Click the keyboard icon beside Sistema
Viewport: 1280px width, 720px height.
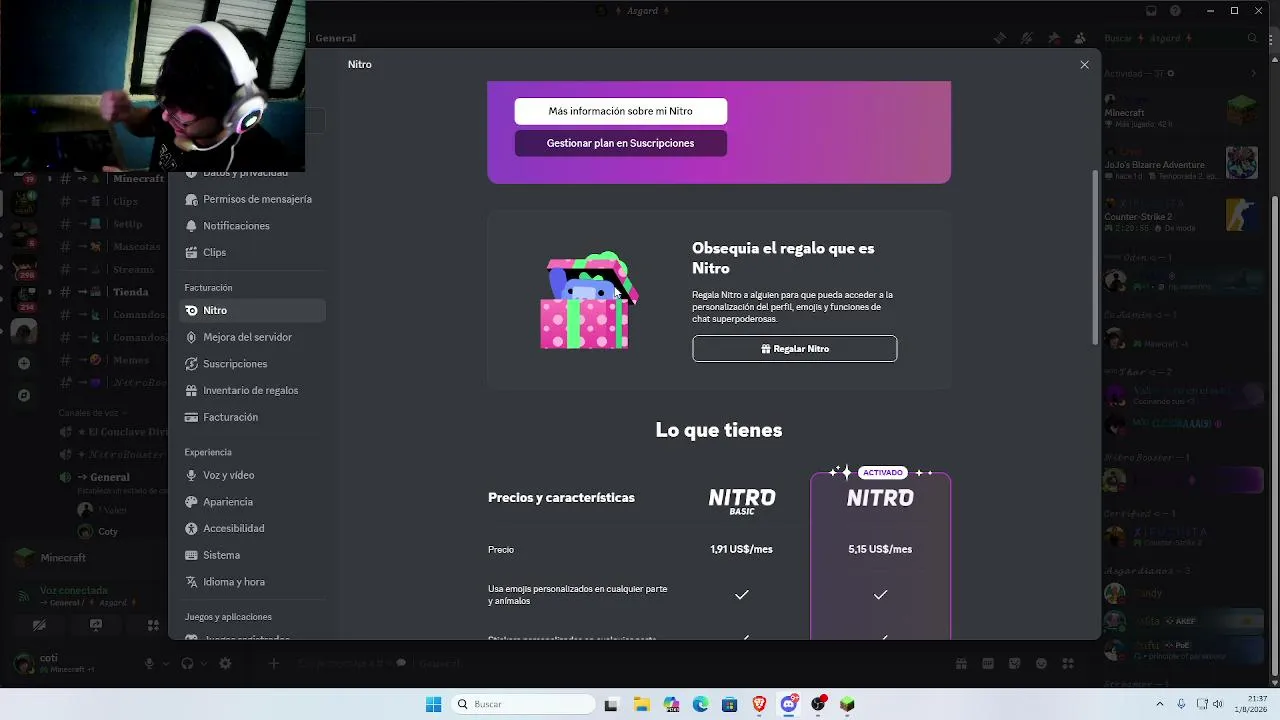pos(191,555)
